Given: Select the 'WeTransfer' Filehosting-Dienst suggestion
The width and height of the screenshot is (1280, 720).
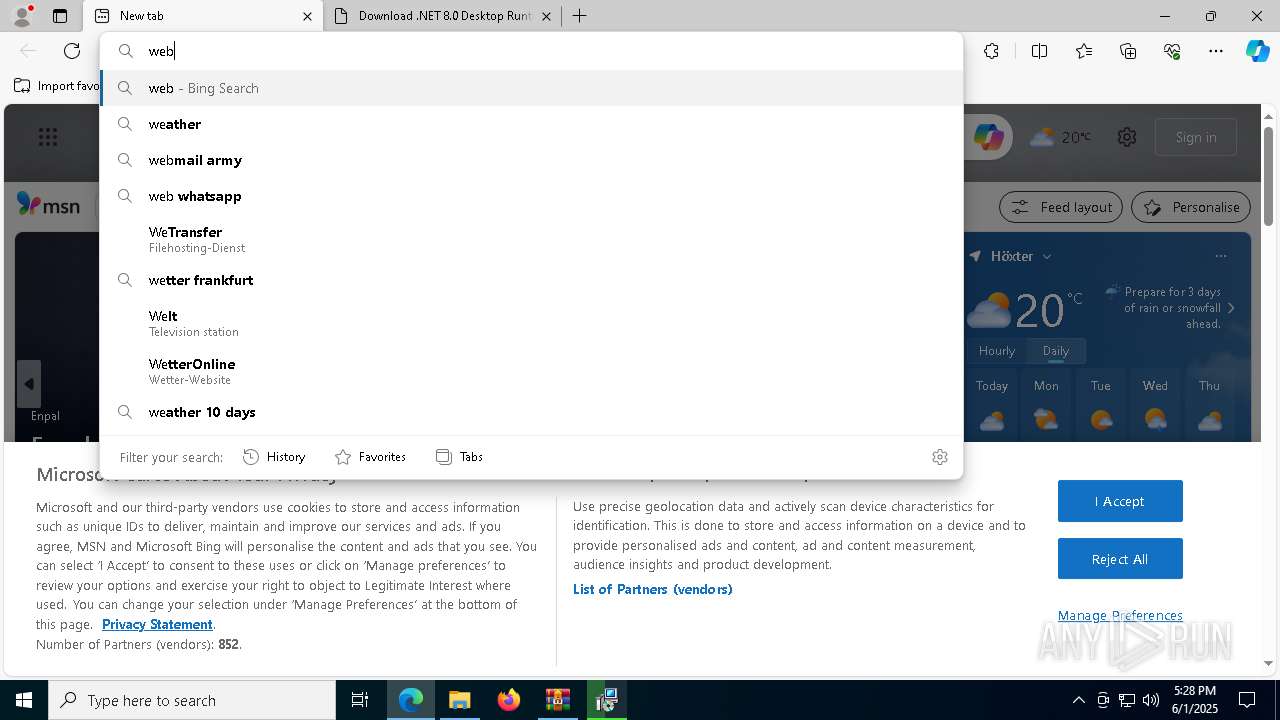Looking at the screenshot, I should coord(531,239).
